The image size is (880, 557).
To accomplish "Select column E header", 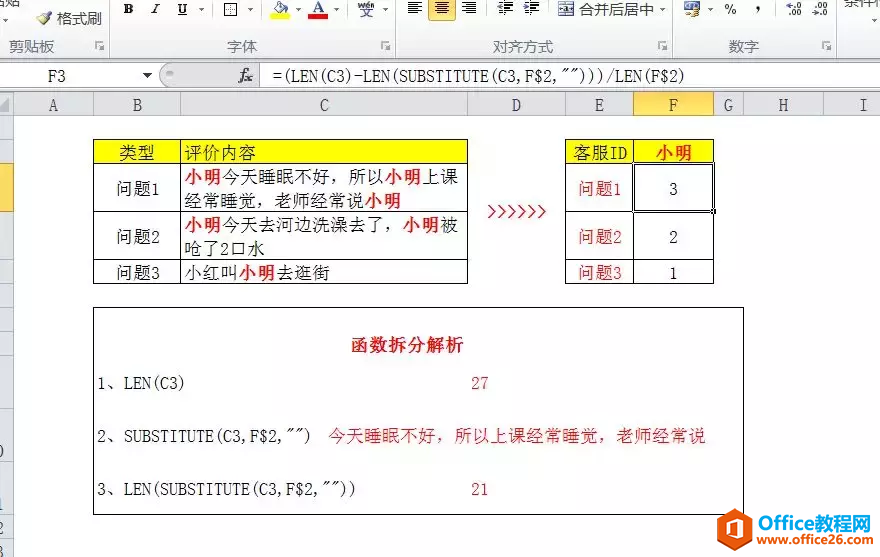I will (x=599, y=105).
